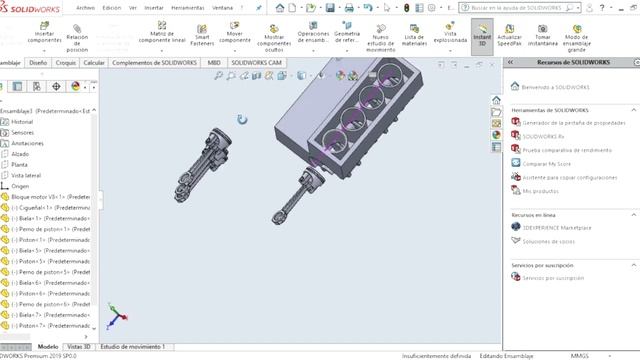Open Prueba comparativa de rendimiento
The width and height of the screenshot is (640, 360).
567,150
